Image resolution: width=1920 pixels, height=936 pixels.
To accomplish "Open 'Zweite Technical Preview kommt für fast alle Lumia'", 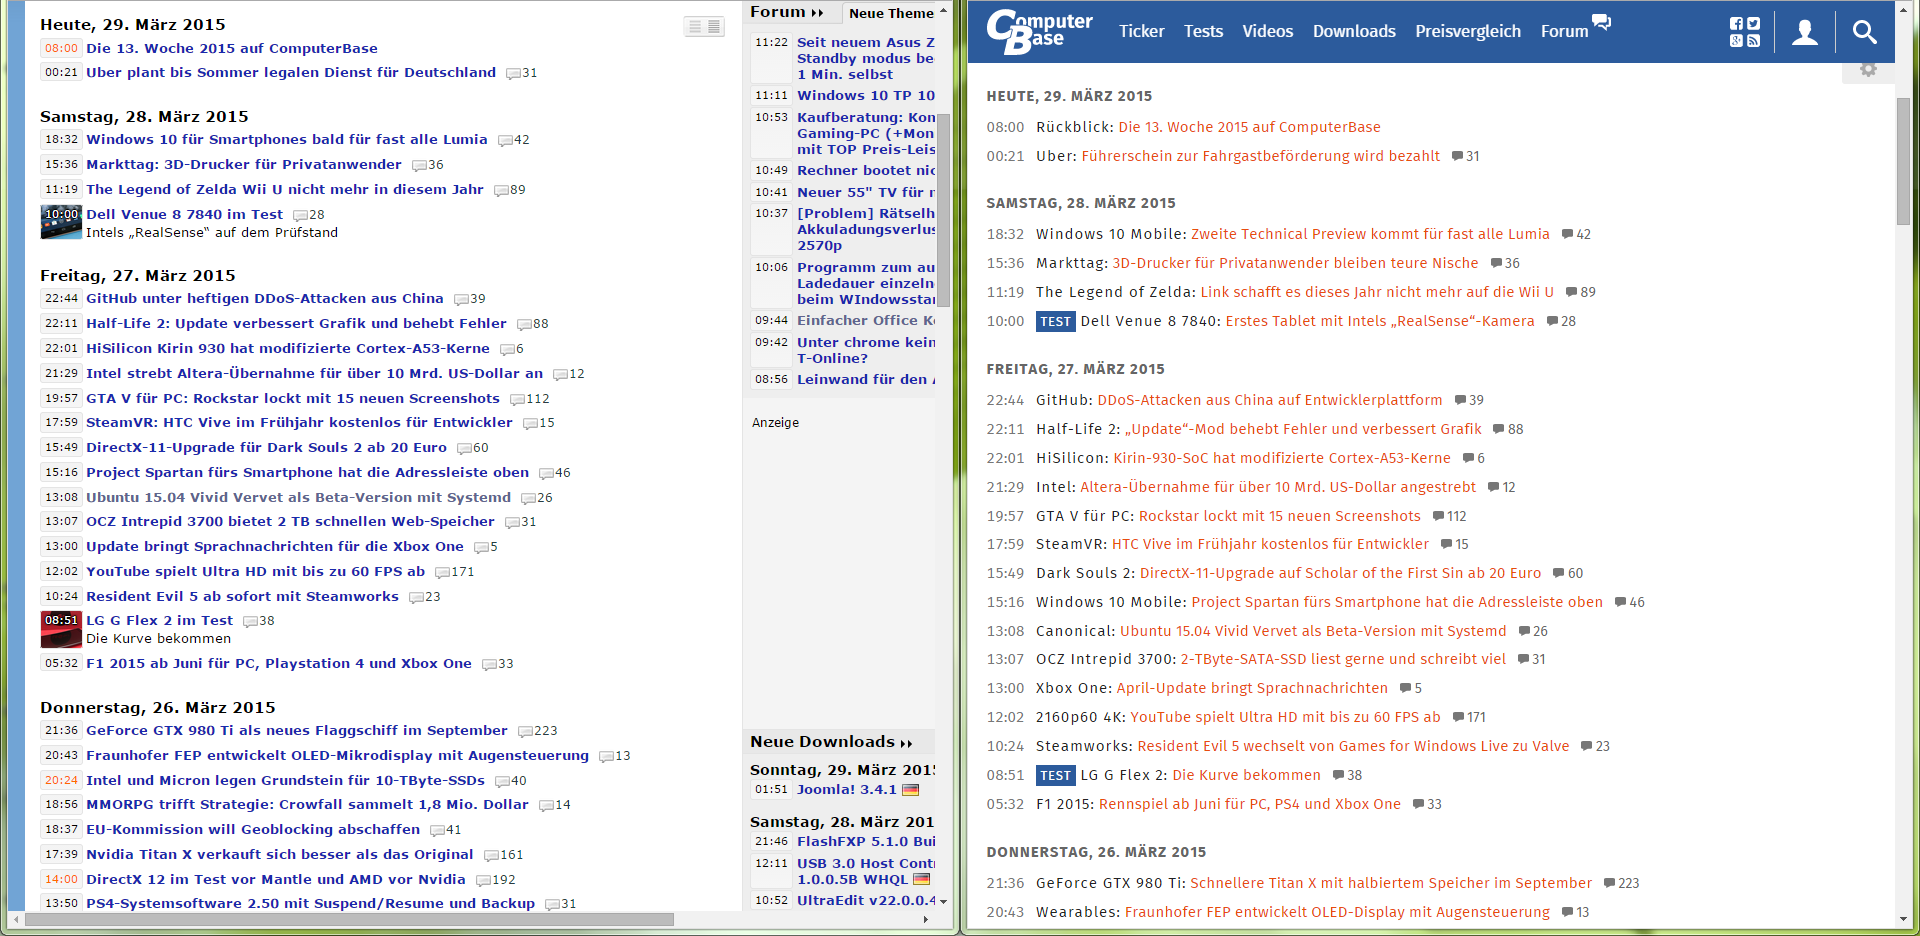I will 1370,234.
